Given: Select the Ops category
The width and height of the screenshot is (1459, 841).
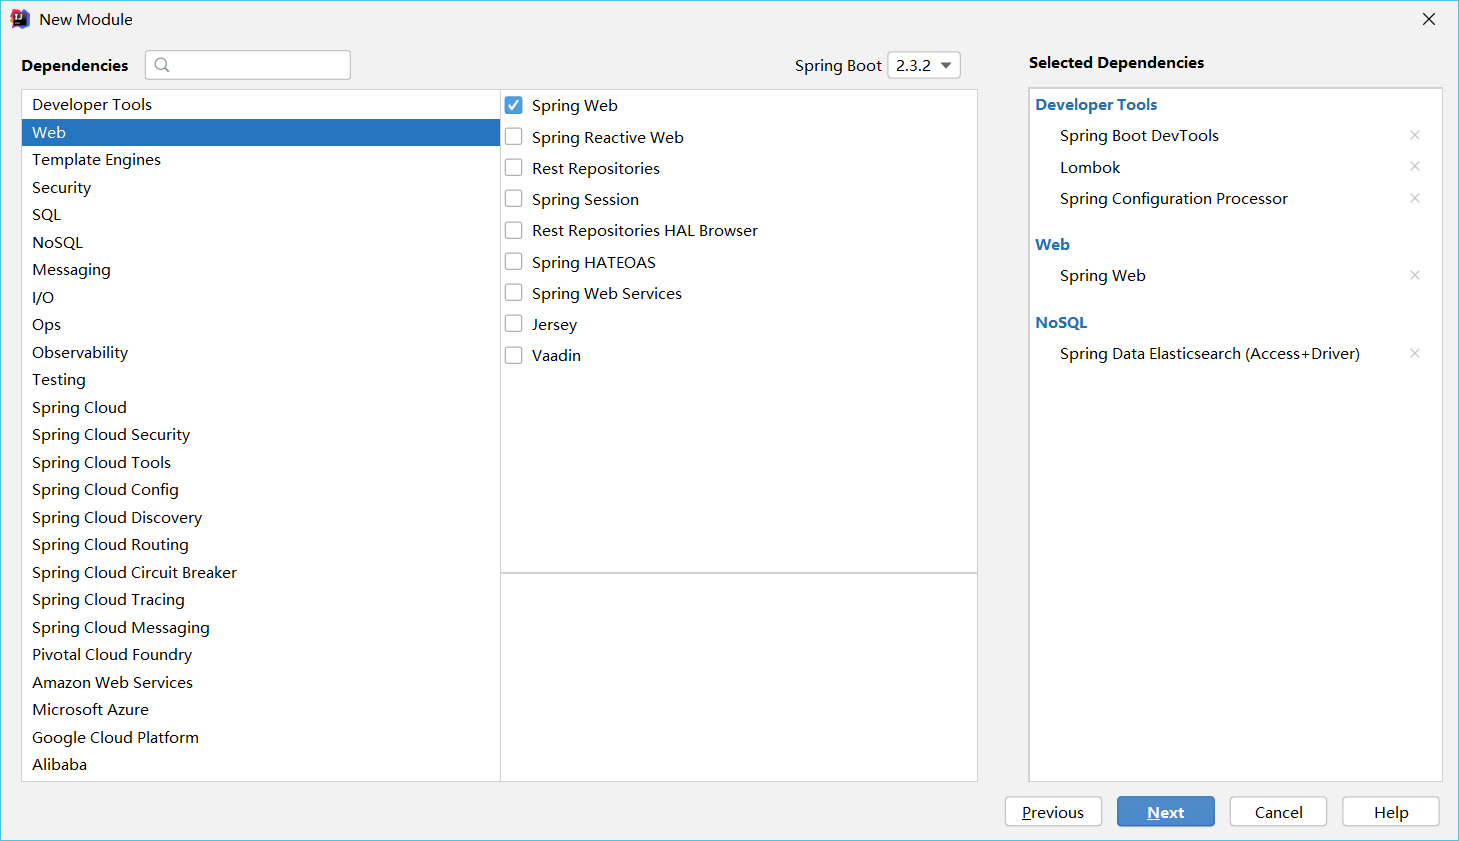Looking at the screenshot, I should coord(261,324).
